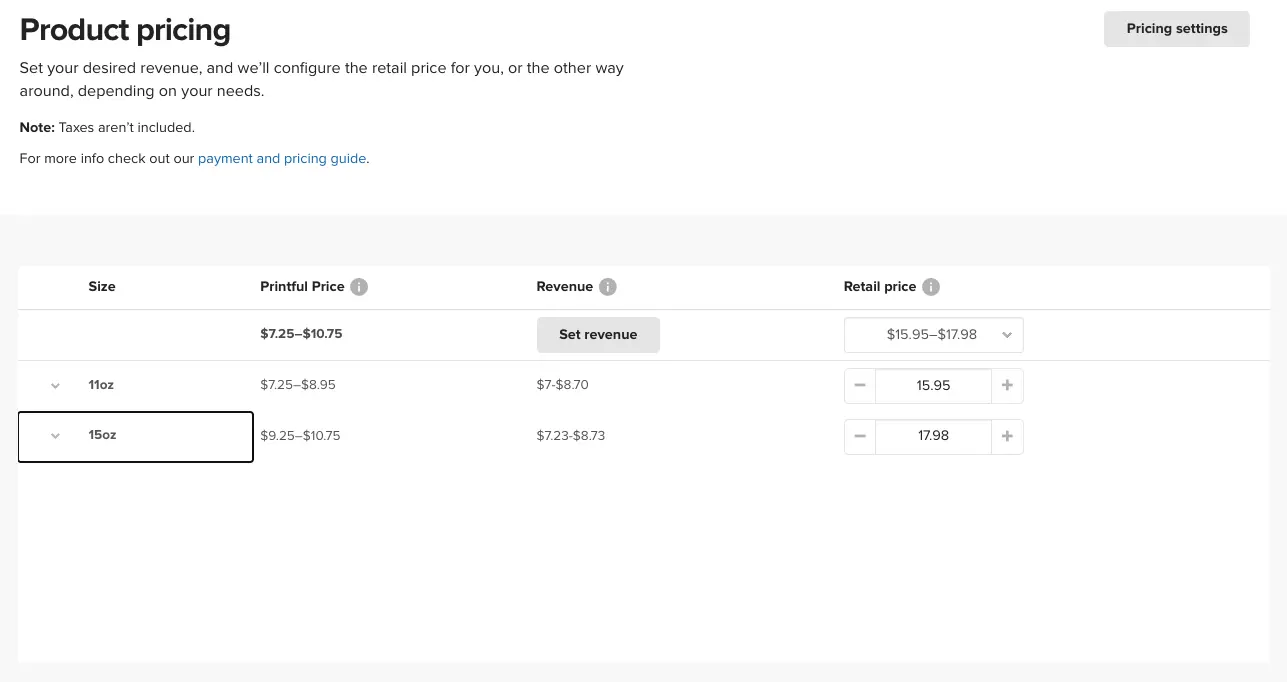
Task: Select the 15oz size label
Action: [102, 435]
